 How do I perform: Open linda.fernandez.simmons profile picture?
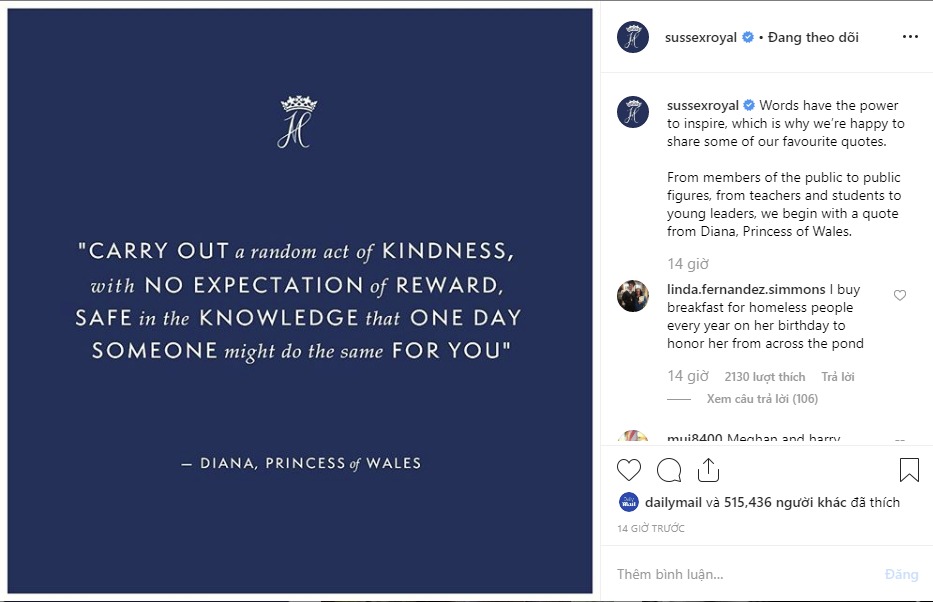coord(633,296)
